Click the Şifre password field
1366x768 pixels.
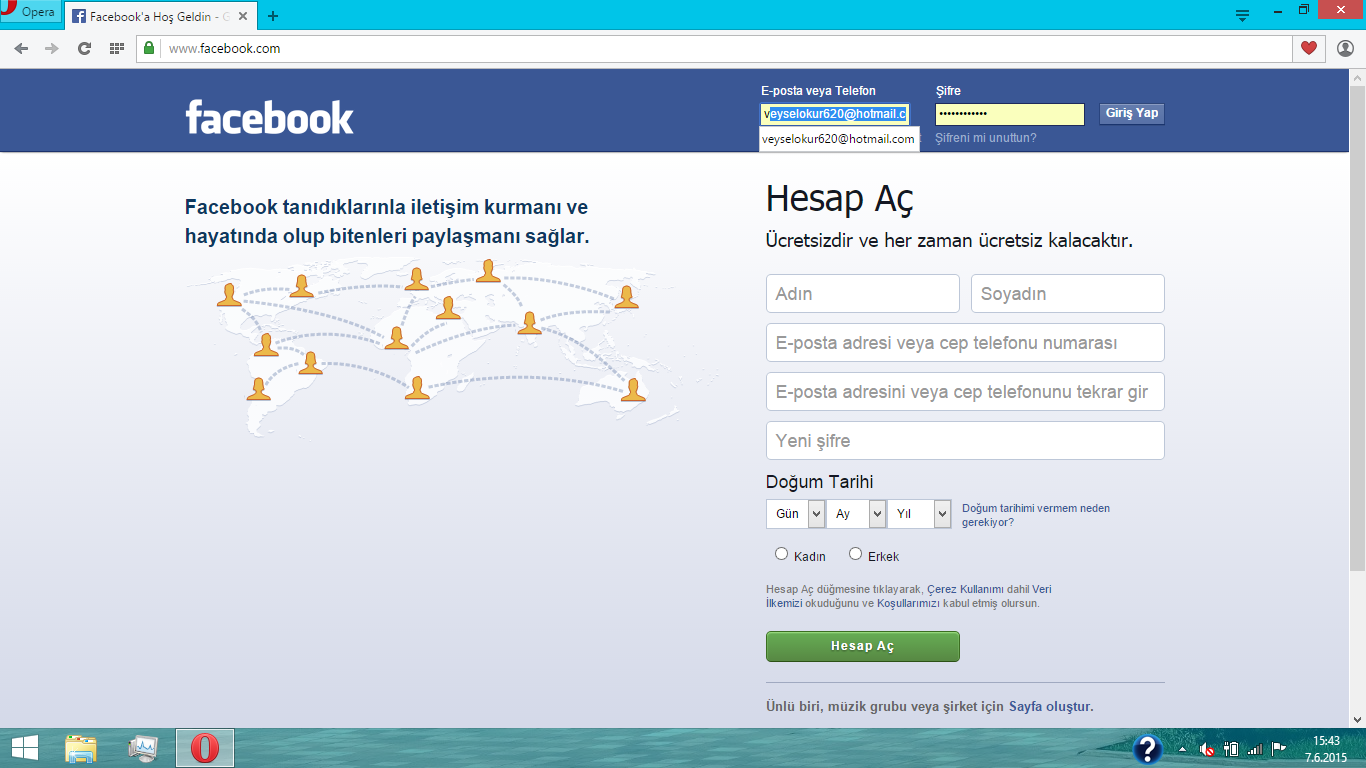(1009, 114)
